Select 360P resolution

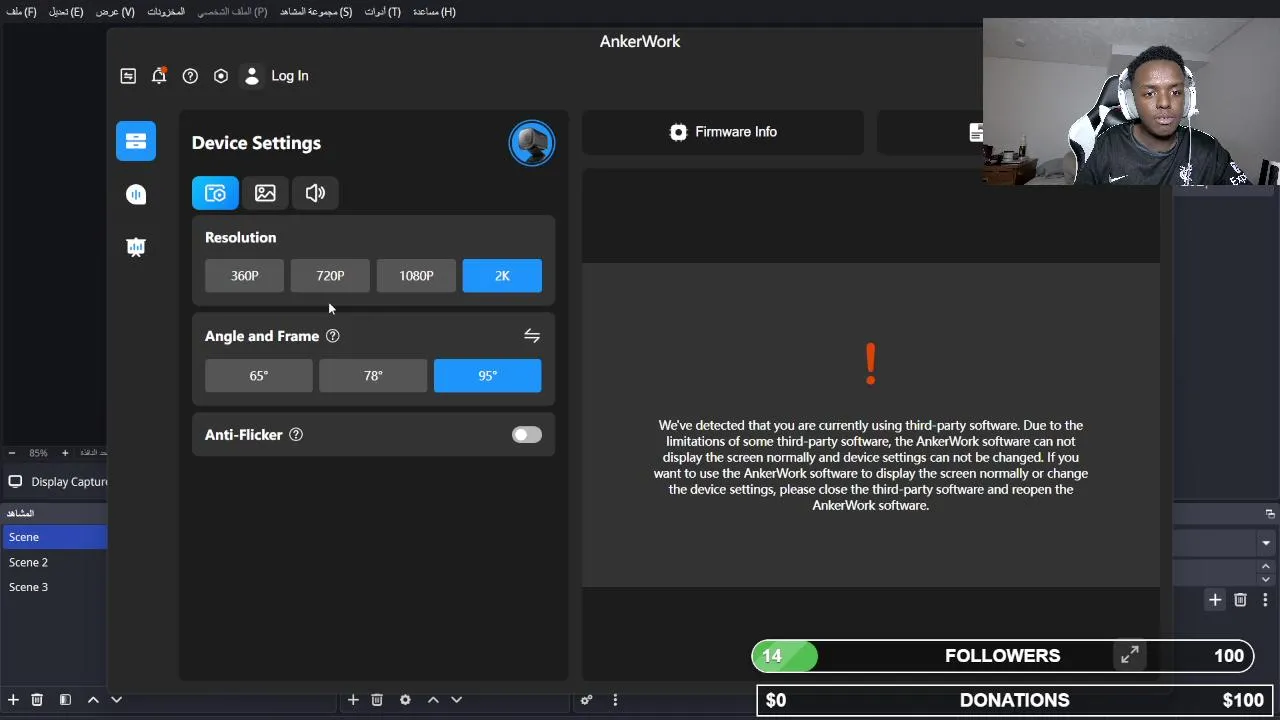(x=244, y=276)
